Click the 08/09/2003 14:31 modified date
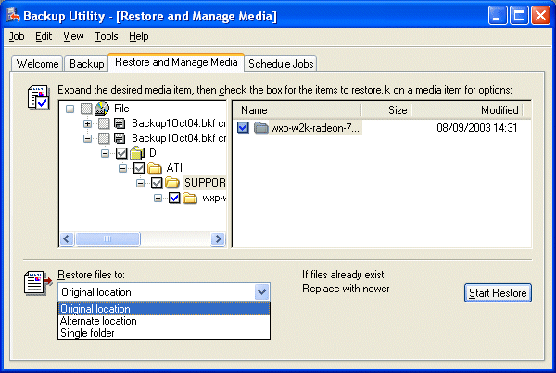 [x=477, y=128]
